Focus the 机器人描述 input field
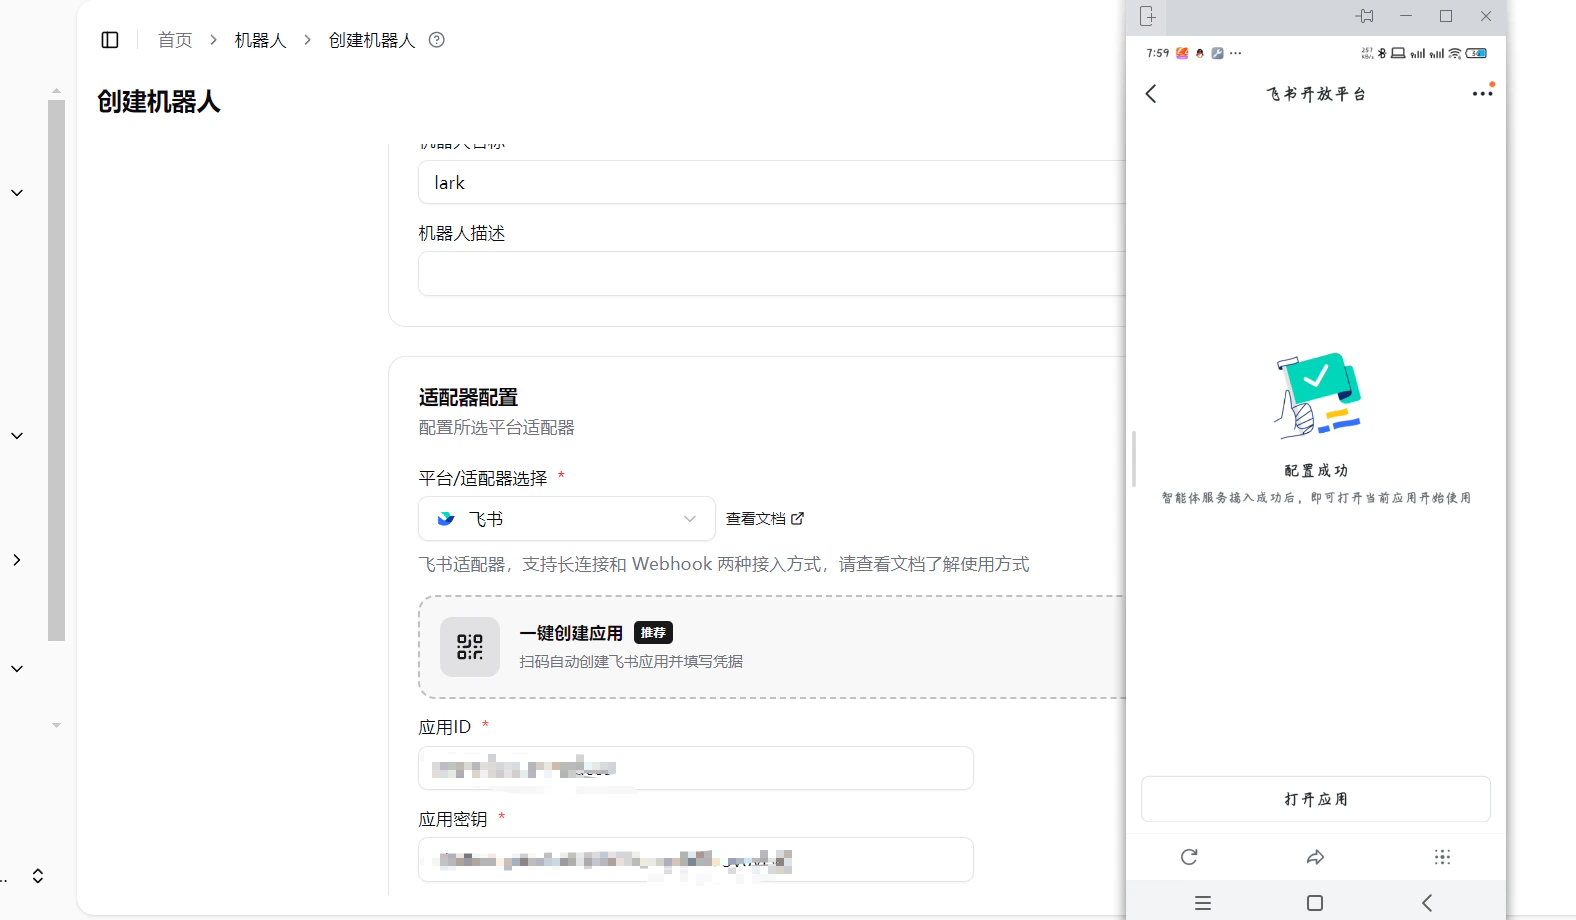1576x920 pixels. (772, 273)
